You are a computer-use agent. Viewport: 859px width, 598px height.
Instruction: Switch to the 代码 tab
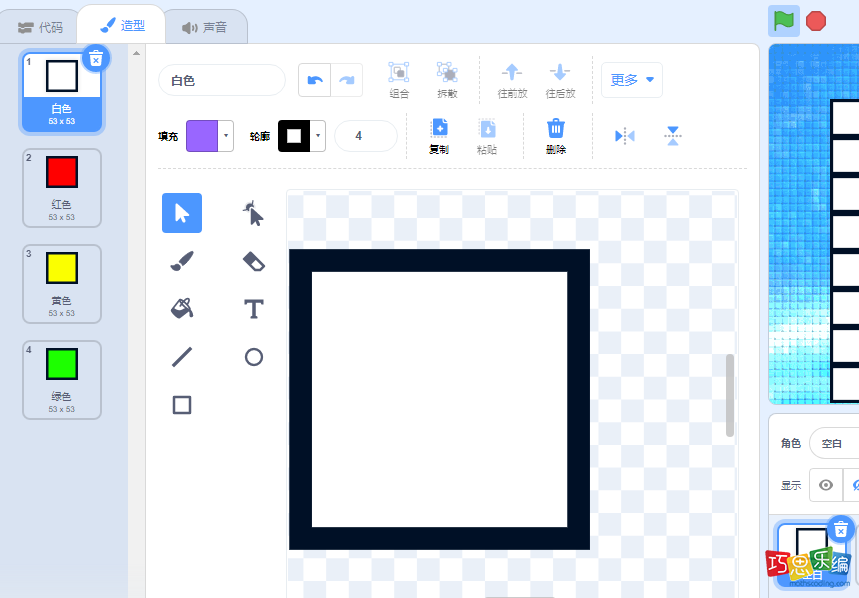coord(40,27)
